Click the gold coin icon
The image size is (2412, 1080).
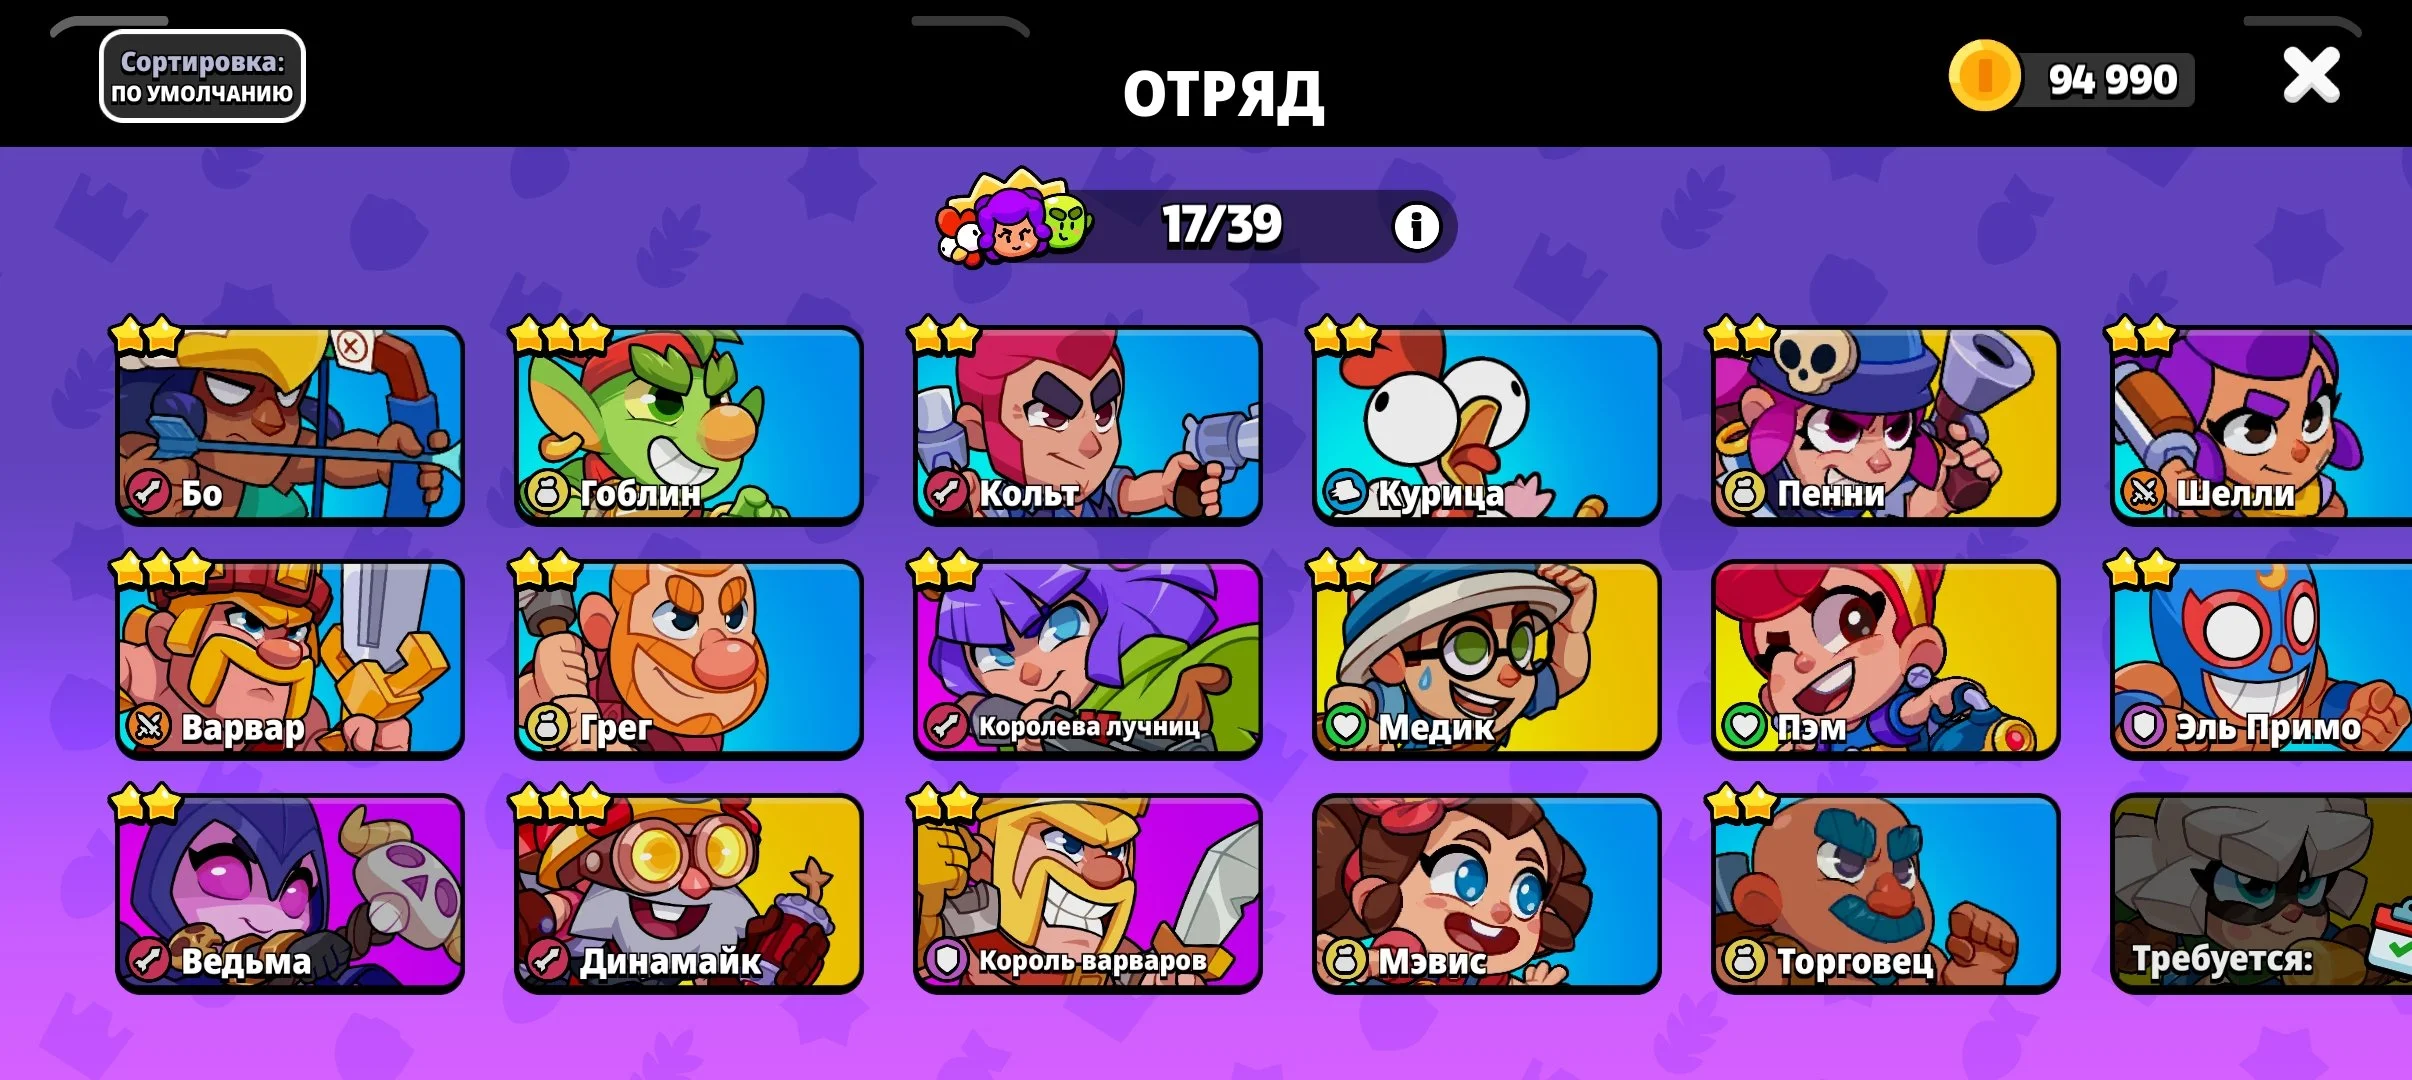1984,76
